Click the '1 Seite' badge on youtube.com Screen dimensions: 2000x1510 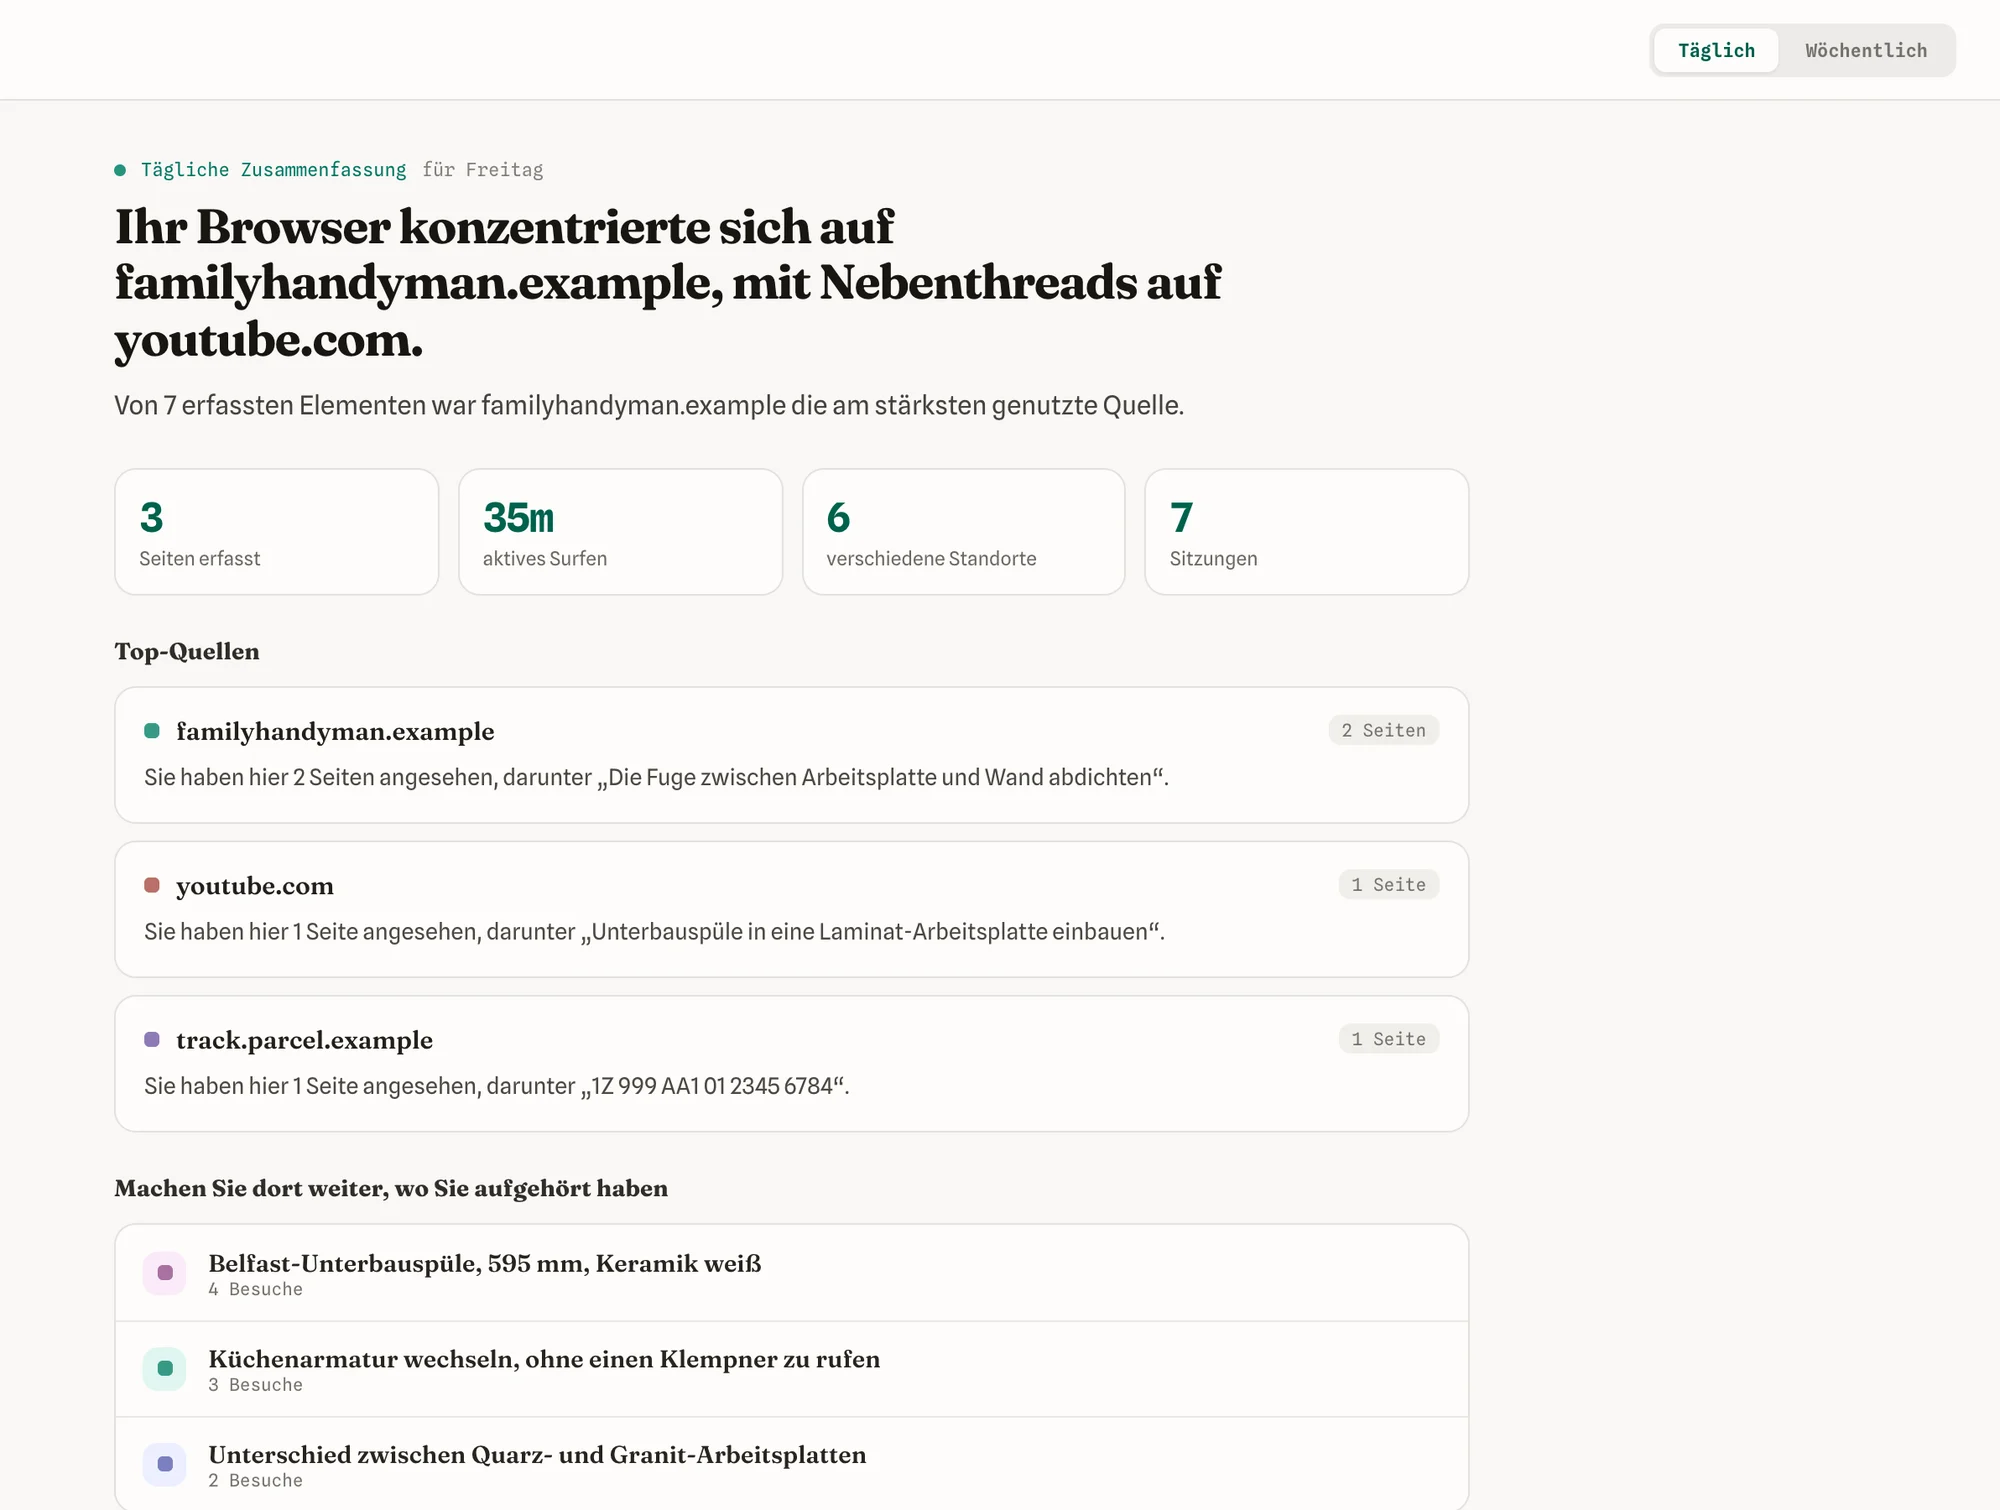[x=1388, y=884]
